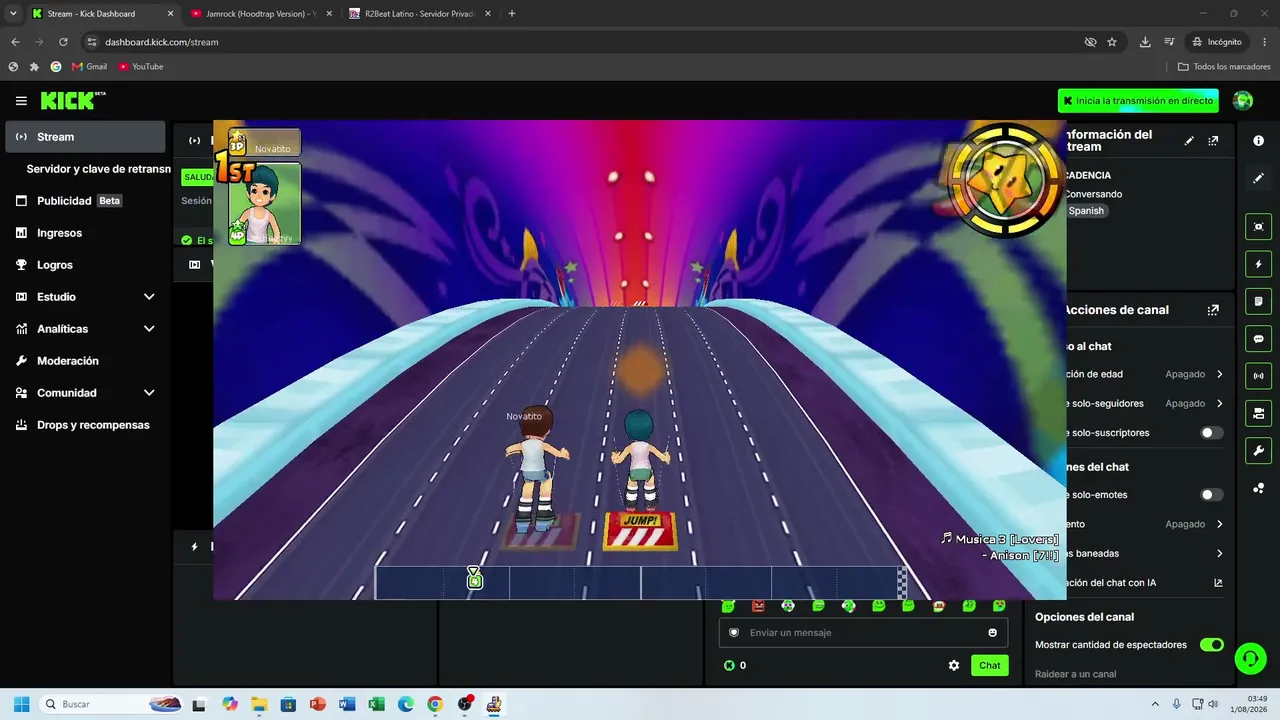
Task: Bookmark this page with the star icon
Action: pyautogui.click(x=1112, y=42)
